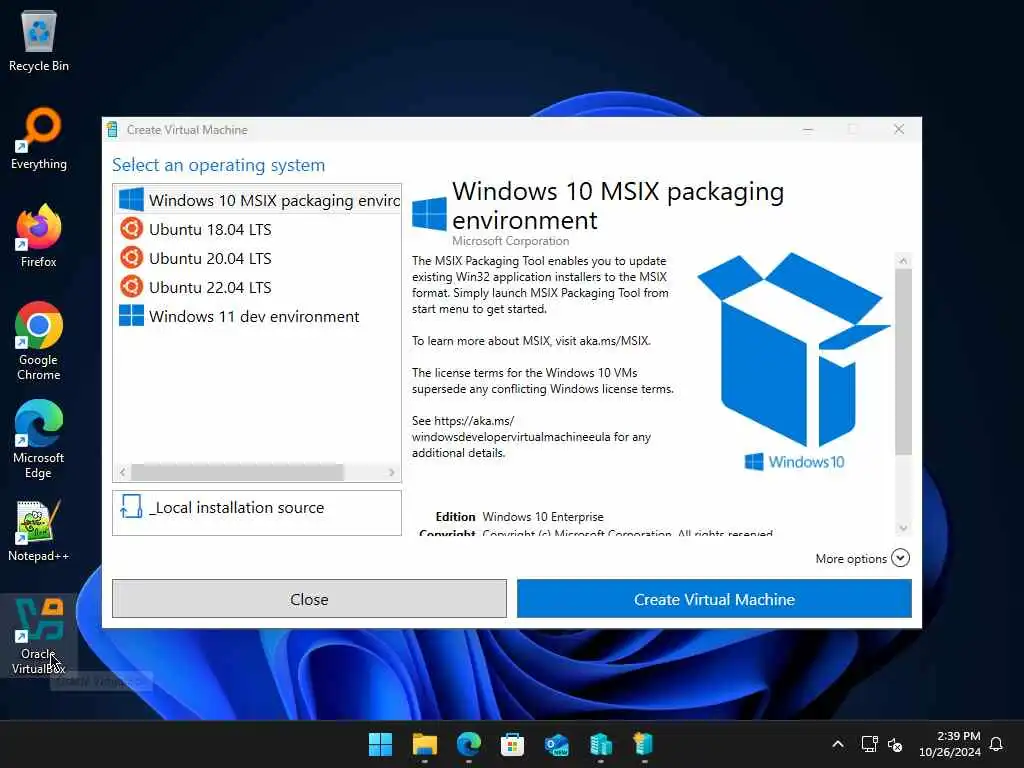Open the Microsoft Edge desktop shortcut
The width and height of the screenshot is (1024, 768).
[39, 440]
